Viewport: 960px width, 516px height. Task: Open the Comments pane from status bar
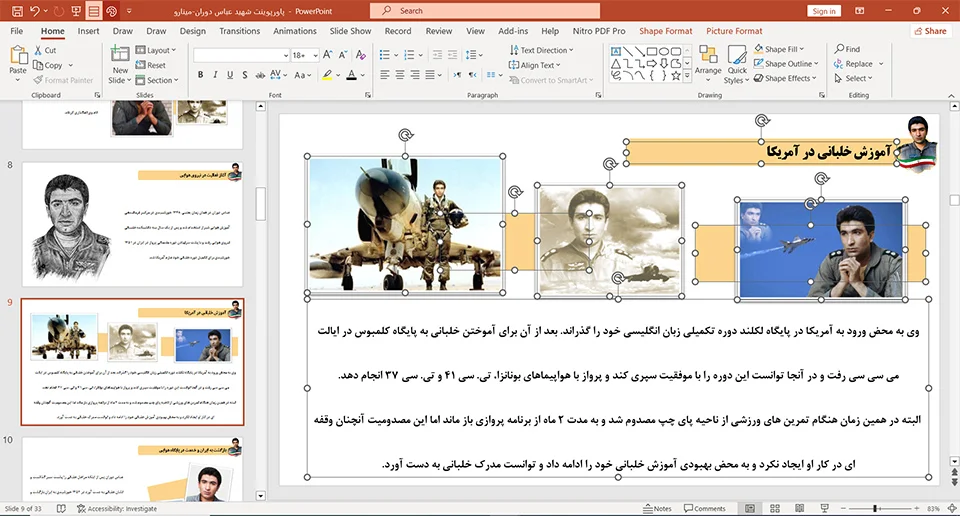pos(705,508)
